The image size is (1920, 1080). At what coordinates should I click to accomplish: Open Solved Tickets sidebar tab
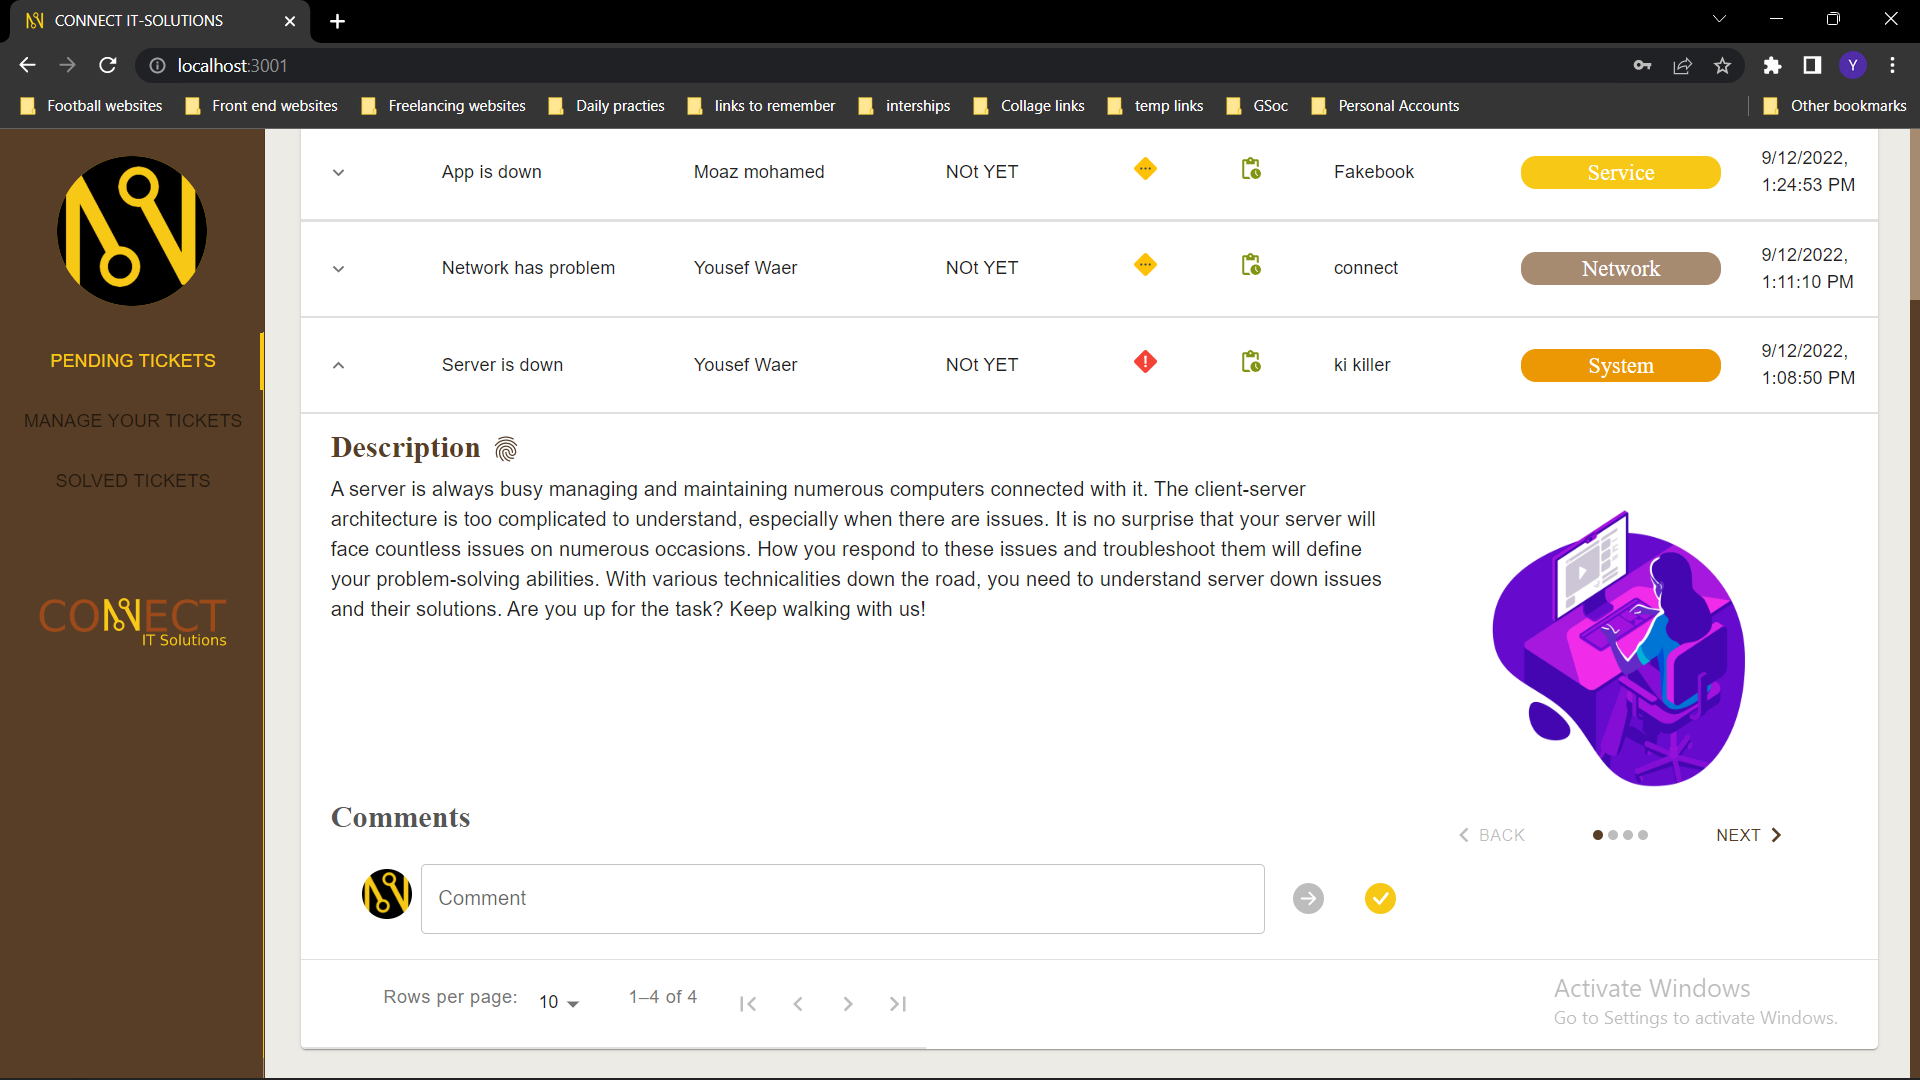click(x=133, y=481)
